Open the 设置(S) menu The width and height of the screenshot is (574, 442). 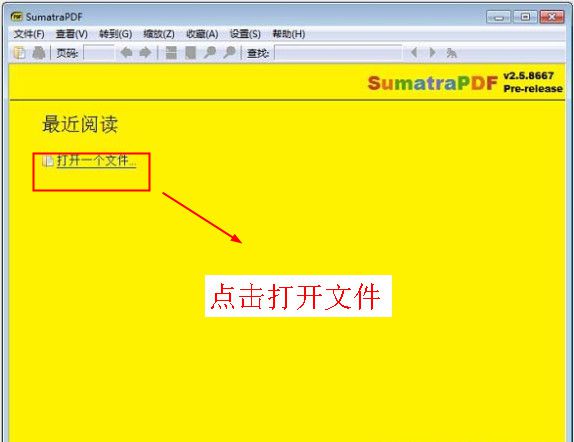[x=245, y=34]
